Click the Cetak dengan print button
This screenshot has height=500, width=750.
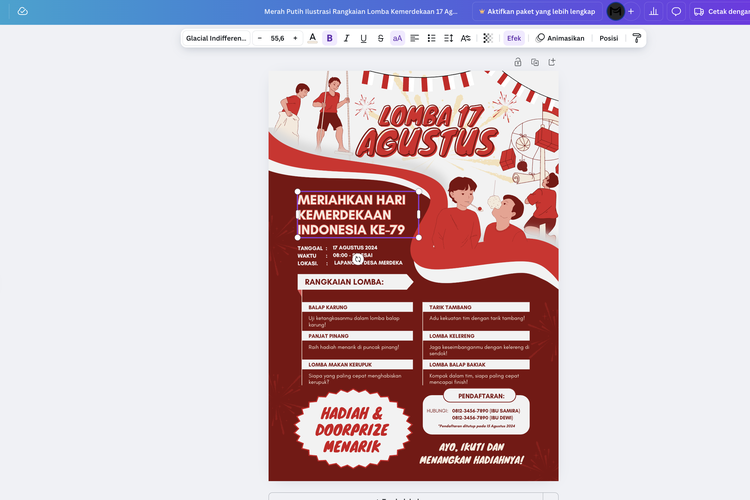point(721,11)
